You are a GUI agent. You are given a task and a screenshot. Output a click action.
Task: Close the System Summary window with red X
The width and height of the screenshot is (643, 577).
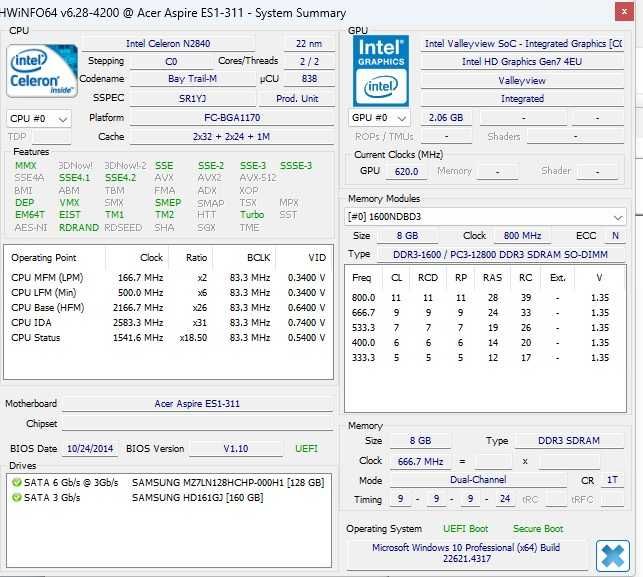coord(624,12)
